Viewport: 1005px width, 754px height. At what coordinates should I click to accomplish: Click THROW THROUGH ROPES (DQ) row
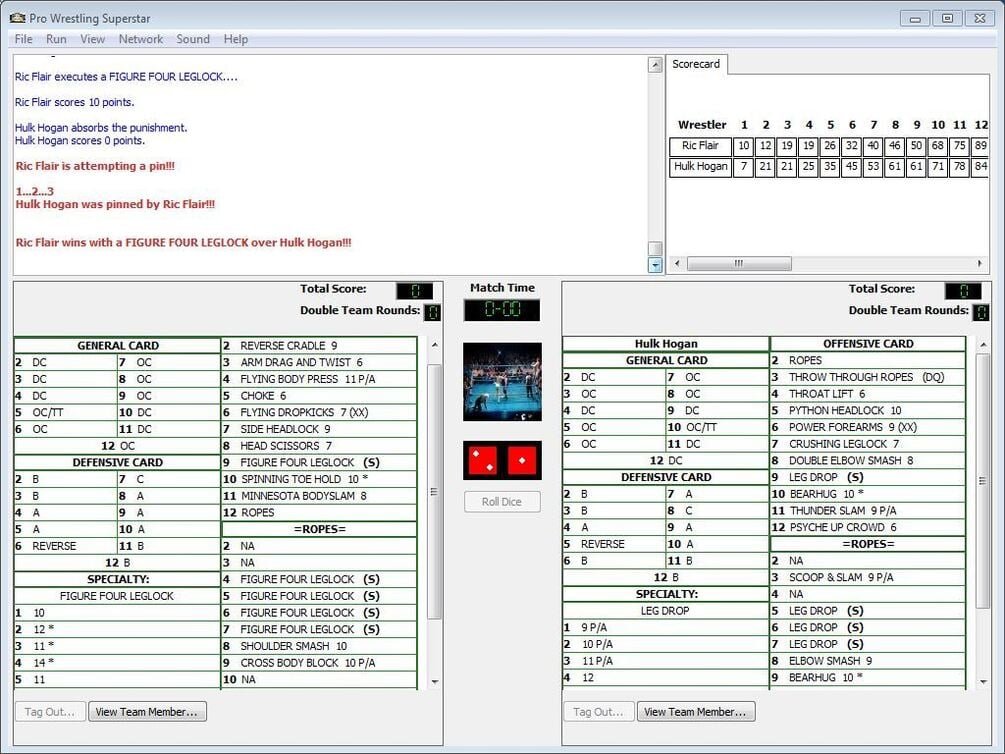[868, 377]
